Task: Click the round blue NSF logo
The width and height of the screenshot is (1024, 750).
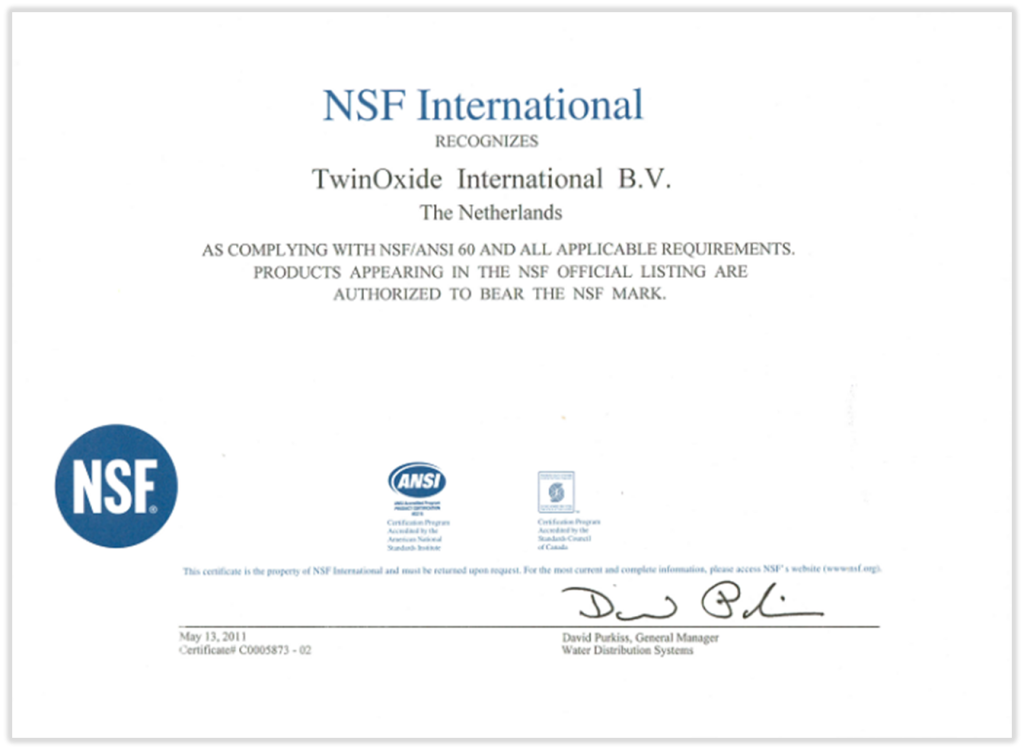Action: (116, 486)
